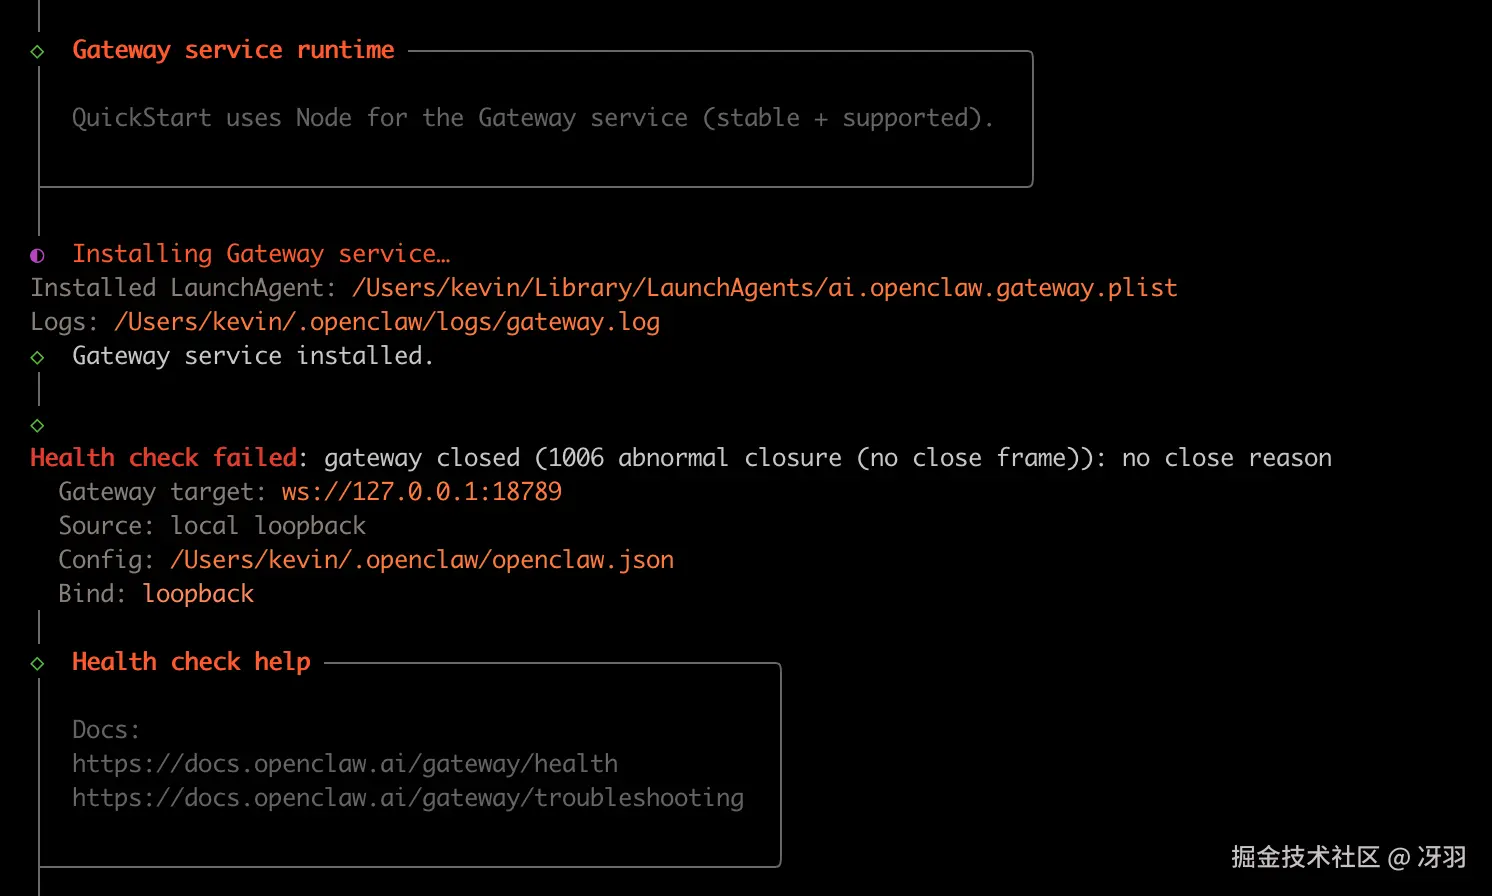Click the "Installed LaunchAgent:" label

pyautogui.click(x=184, y=288)
